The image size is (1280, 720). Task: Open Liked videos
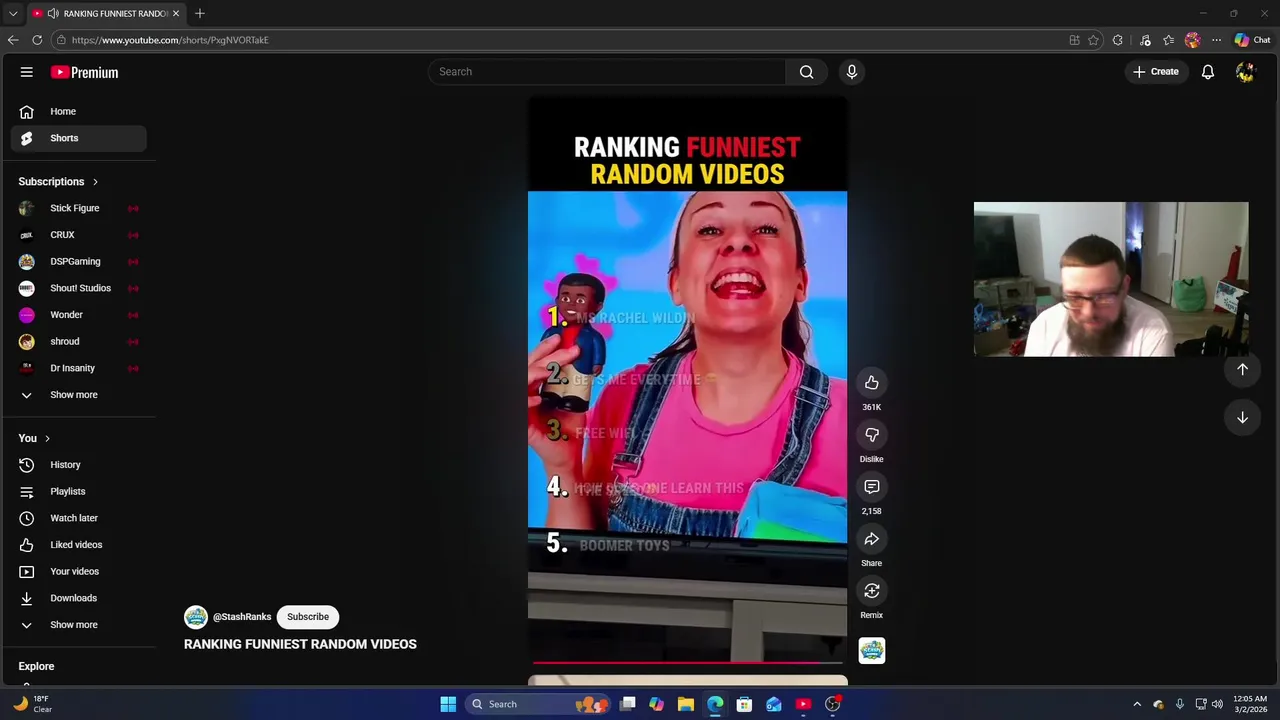(x=78, y=545)
